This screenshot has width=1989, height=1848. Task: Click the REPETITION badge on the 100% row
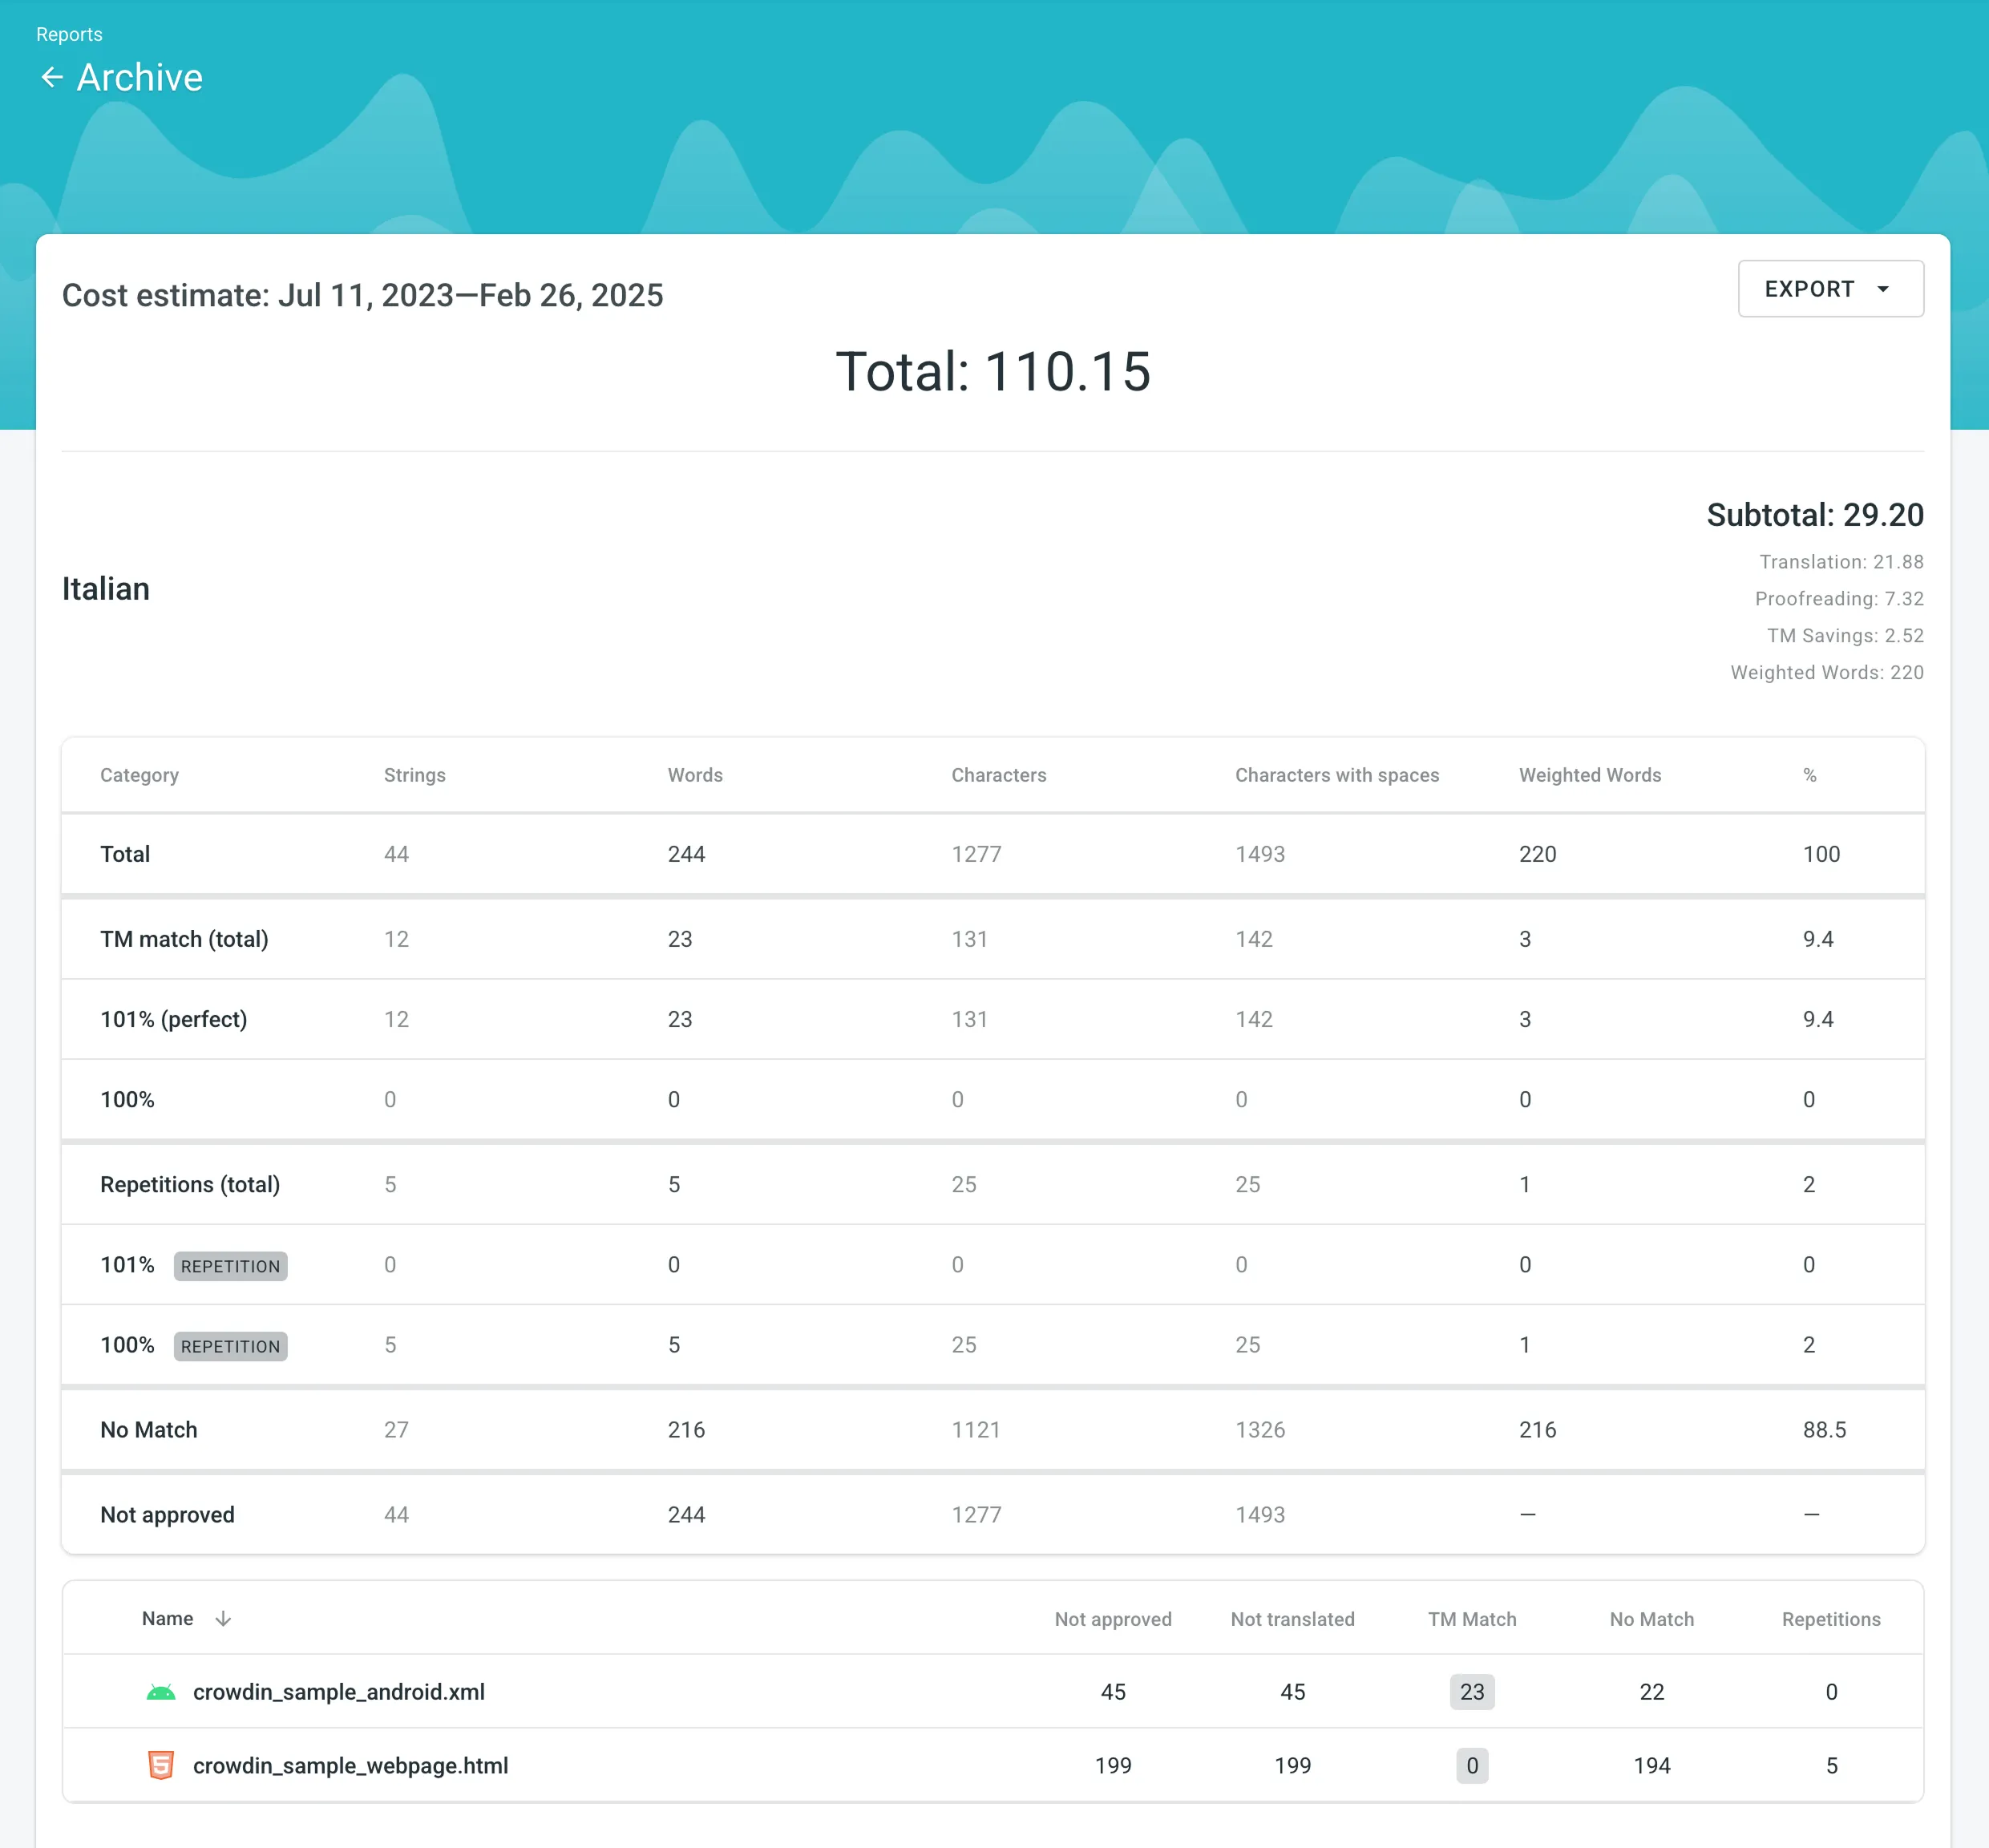tap(230, 1346)
